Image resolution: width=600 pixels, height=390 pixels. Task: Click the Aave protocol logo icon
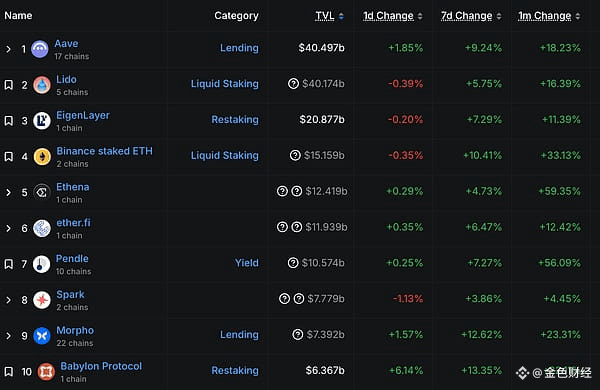coord(40,49)
